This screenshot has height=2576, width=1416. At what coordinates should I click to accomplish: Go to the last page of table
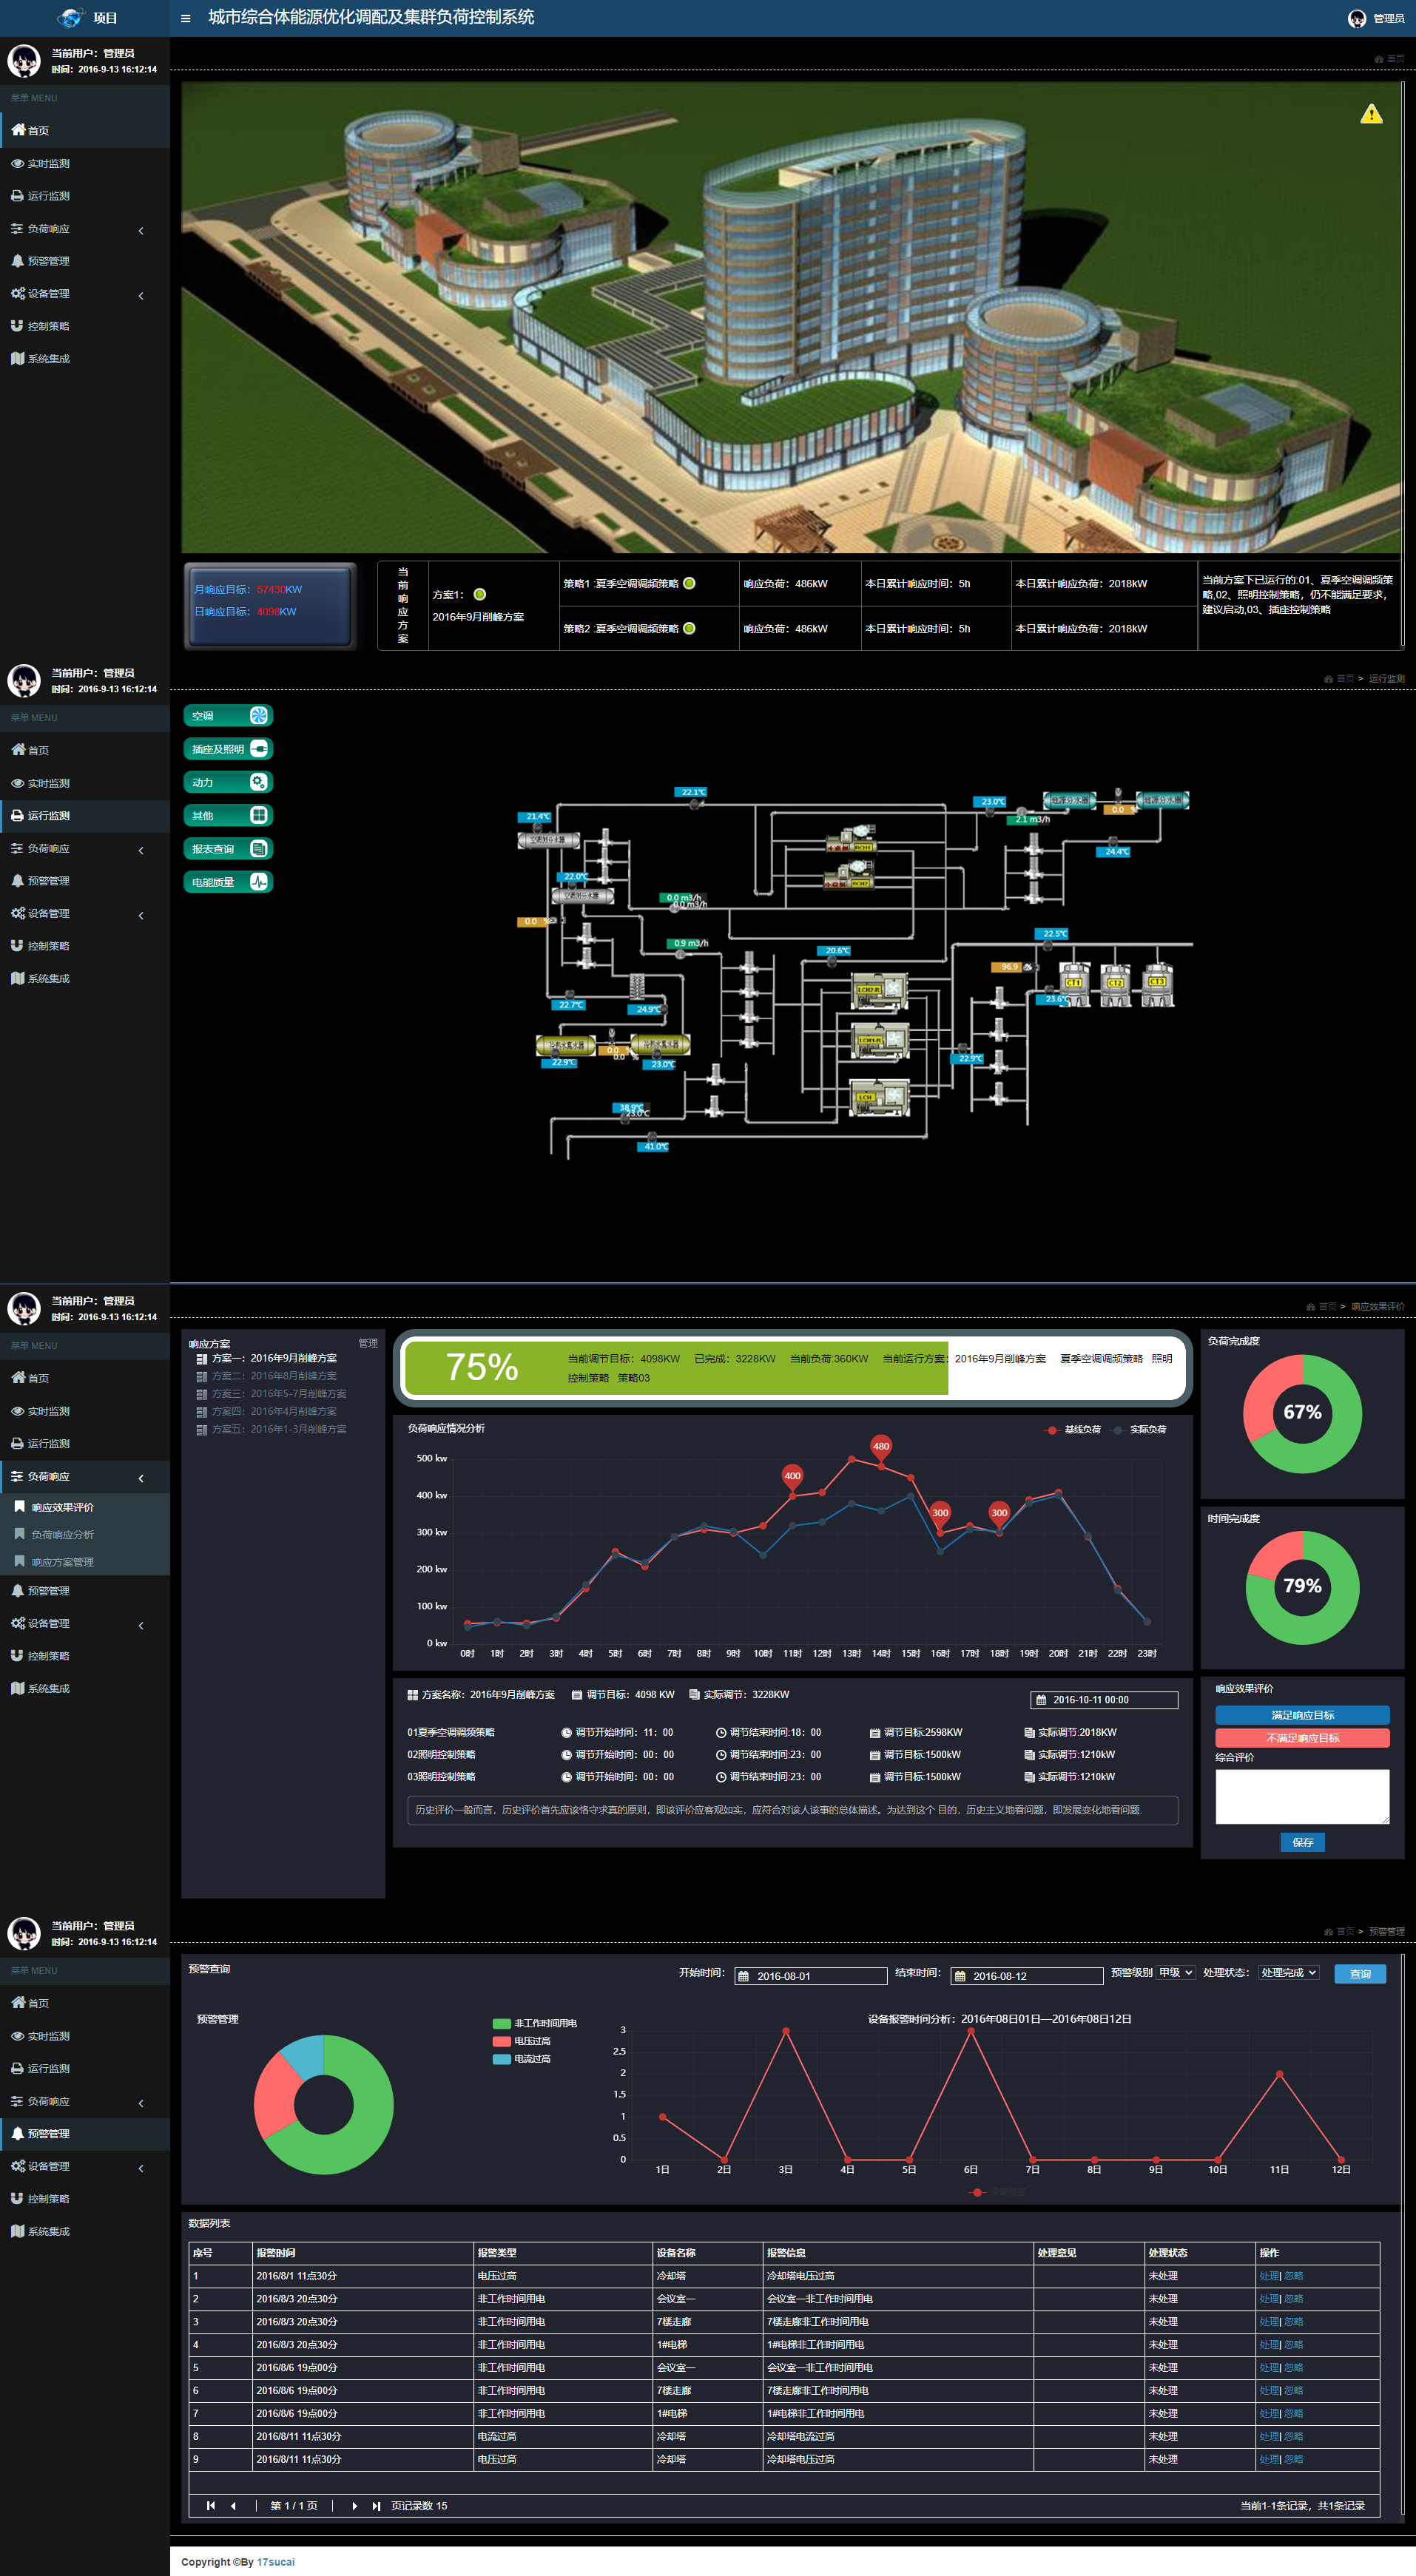[x=376, y=2506]
